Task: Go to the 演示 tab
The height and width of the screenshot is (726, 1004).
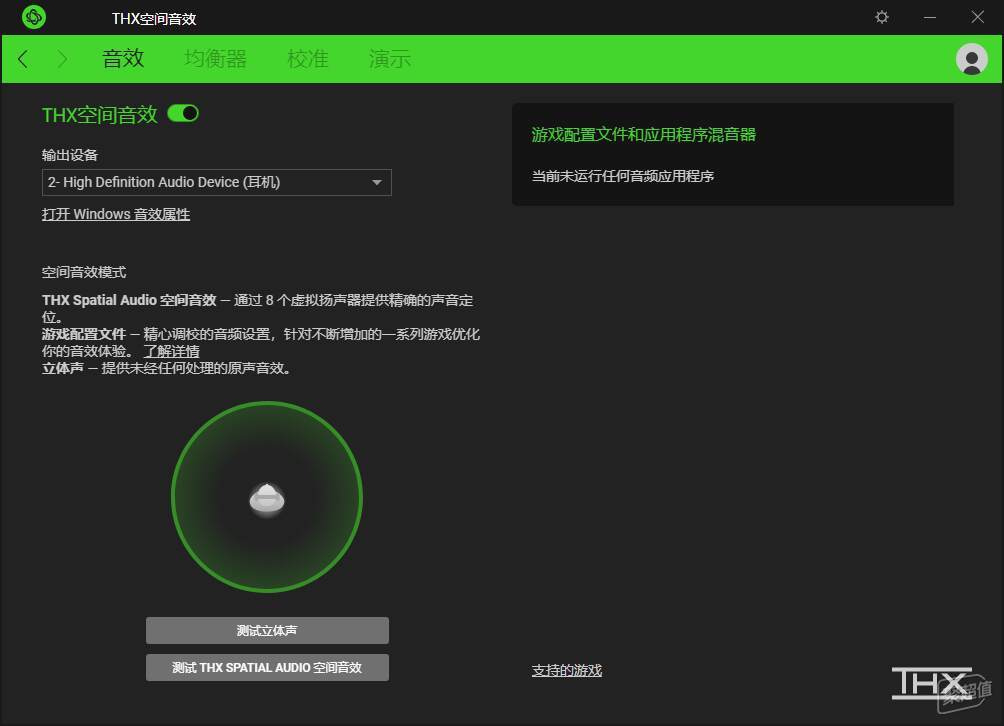Action: click(389, 59)
